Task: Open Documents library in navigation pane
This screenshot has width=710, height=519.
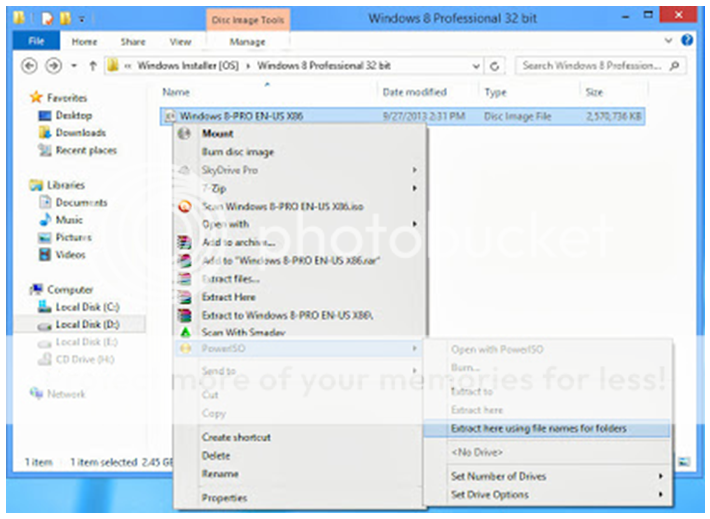Action: point(82,202)
